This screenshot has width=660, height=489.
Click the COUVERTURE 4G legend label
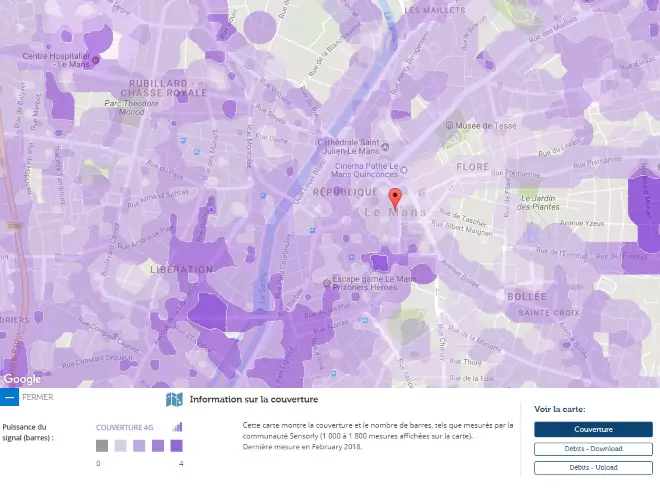pyautogui.click(x=125, y=428)
